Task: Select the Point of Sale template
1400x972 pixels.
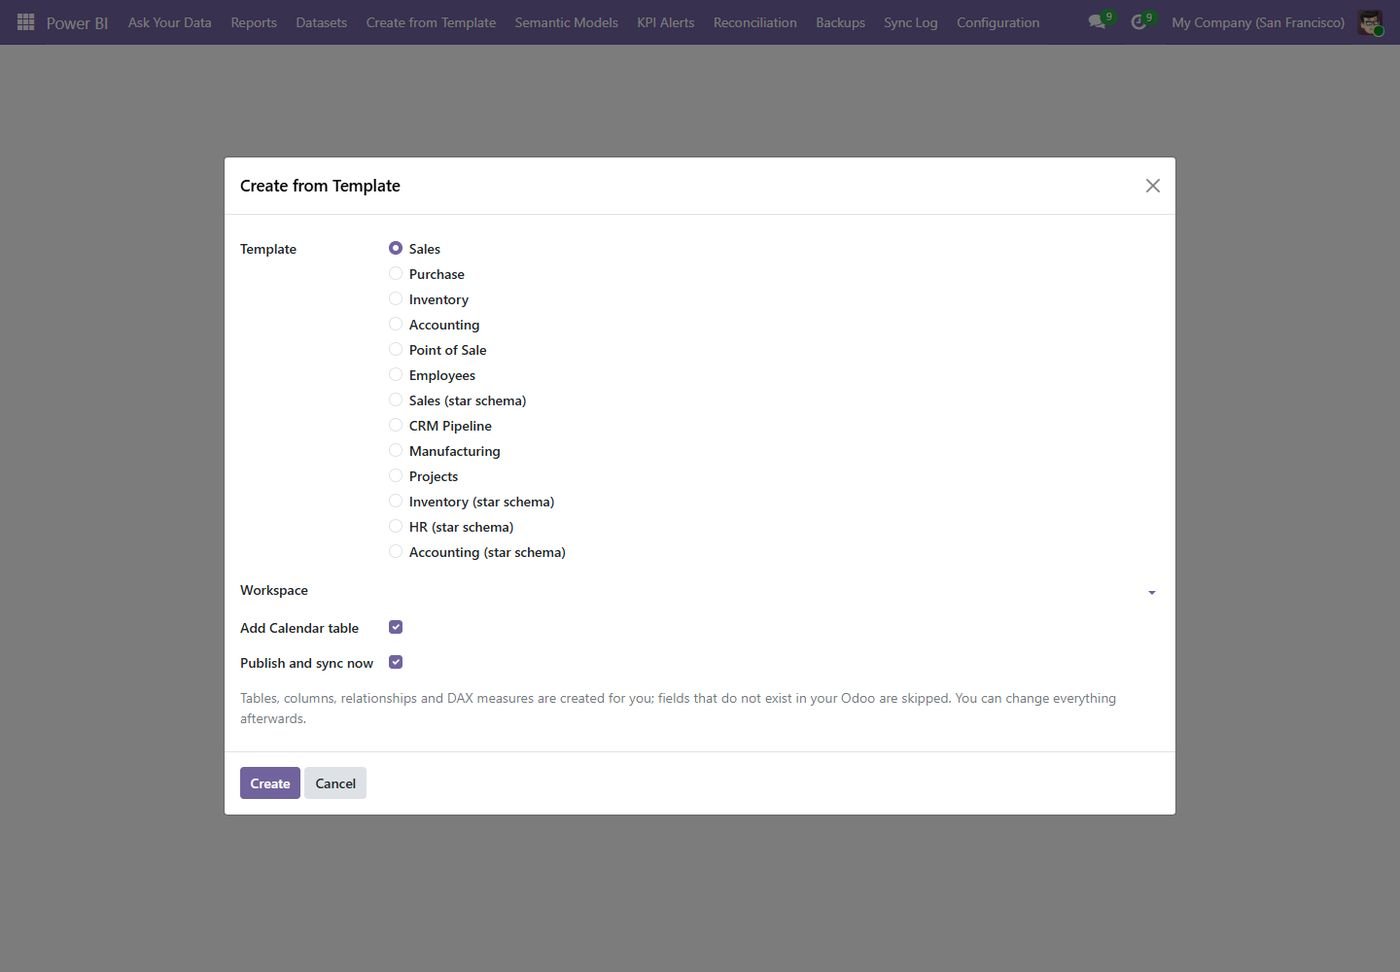Action: pyautogui.click(x=396, y=350)
